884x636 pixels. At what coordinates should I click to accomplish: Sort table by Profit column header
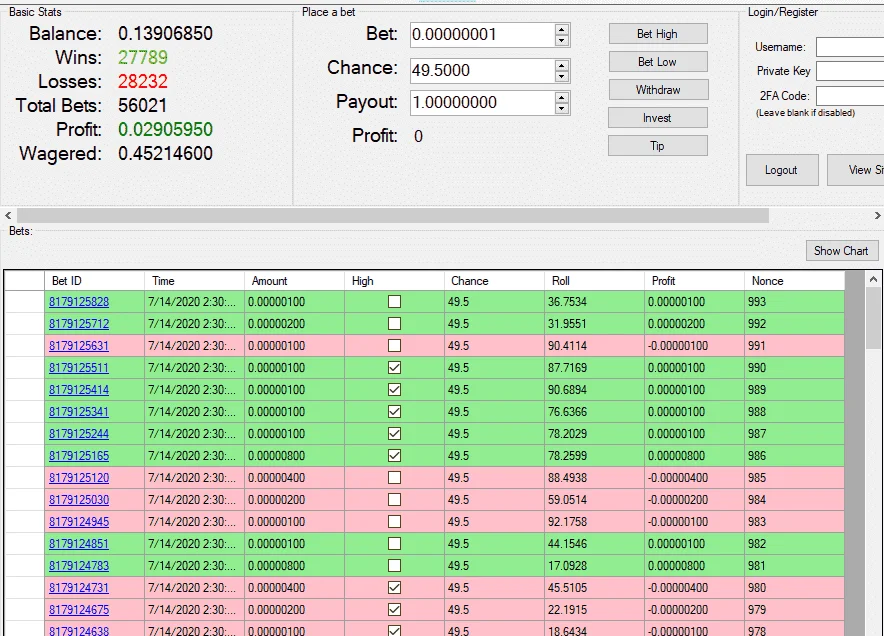click(694, 281)
